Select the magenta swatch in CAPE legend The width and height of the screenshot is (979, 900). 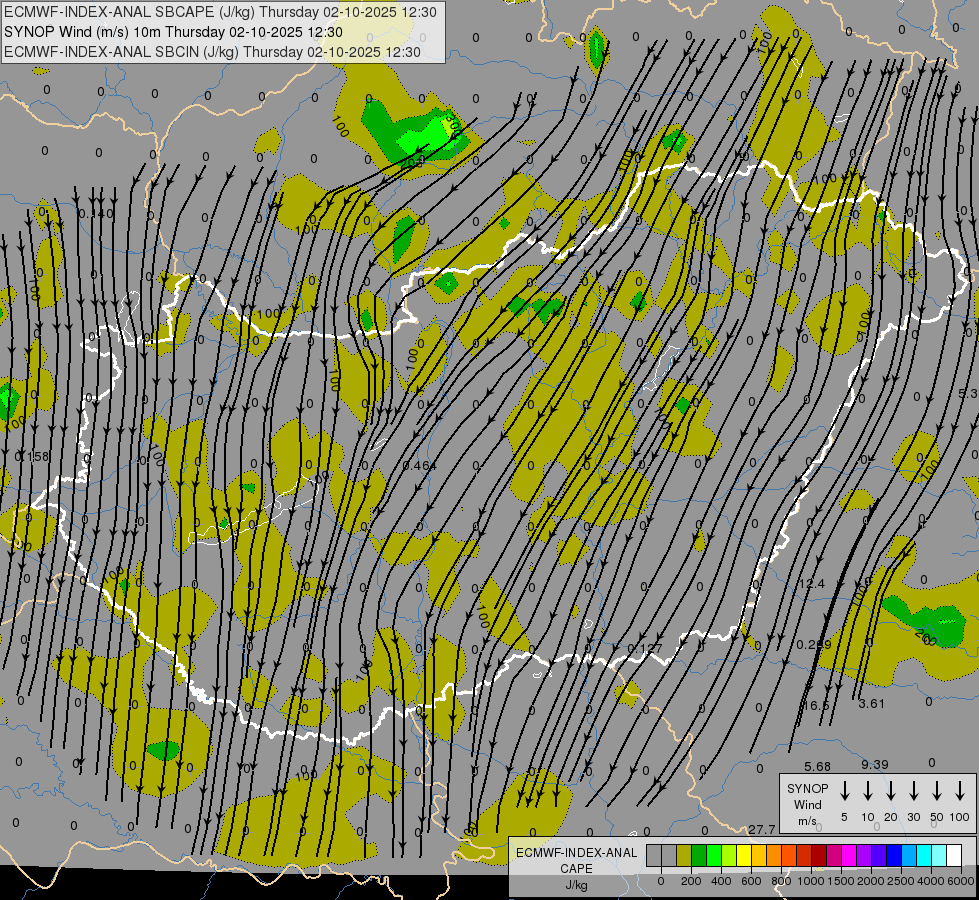(x=849, y=856)
